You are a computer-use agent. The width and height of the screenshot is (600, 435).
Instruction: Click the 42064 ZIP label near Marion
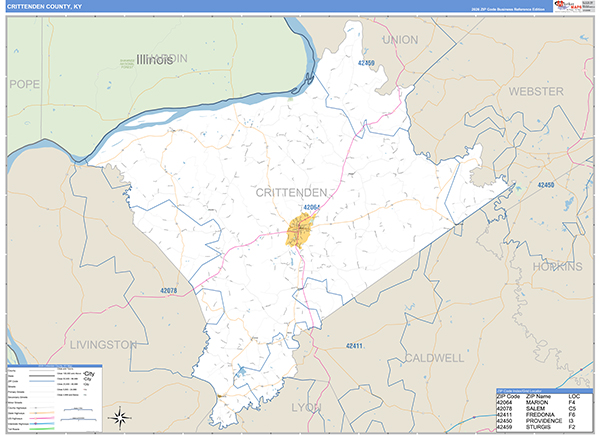tap(311, 207)
